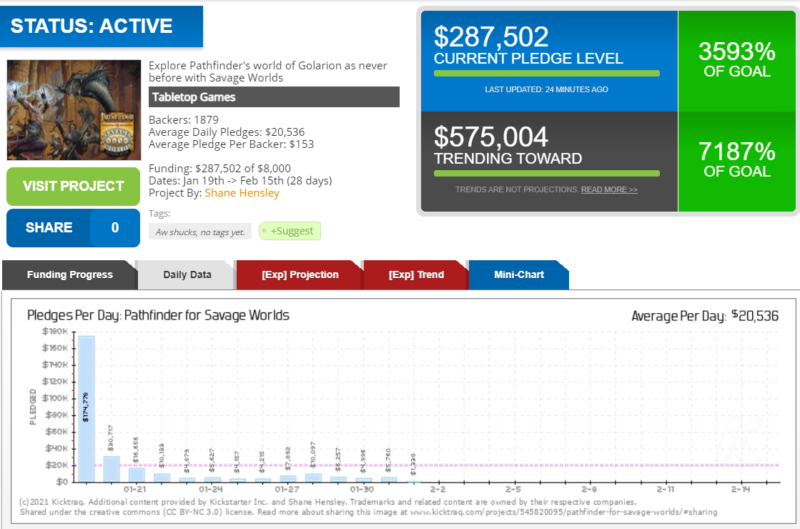Click the $16,656 pledge bar label
800x529 pixels.
tap(136, 450)
